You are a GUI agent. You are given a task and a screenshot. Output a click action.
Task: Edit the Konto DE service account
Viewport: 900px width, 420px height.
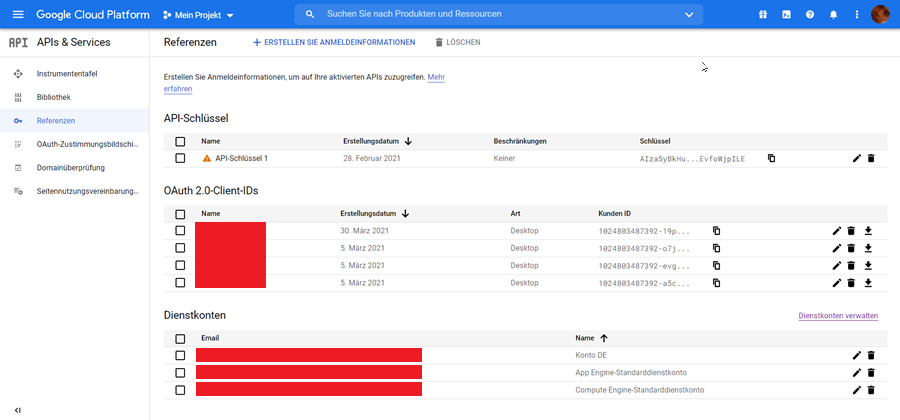(857, 355)
